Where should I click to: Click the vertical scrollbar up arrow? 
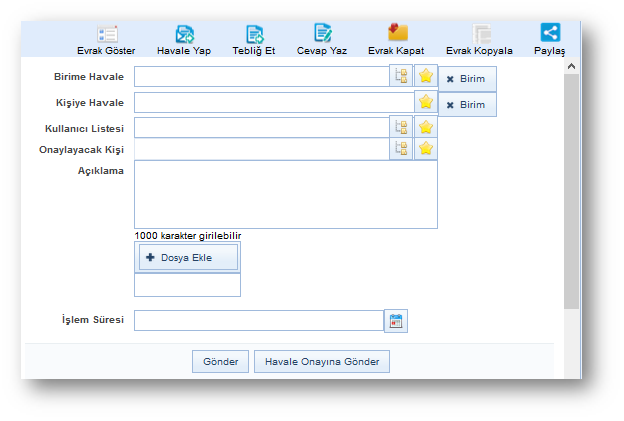572,66
